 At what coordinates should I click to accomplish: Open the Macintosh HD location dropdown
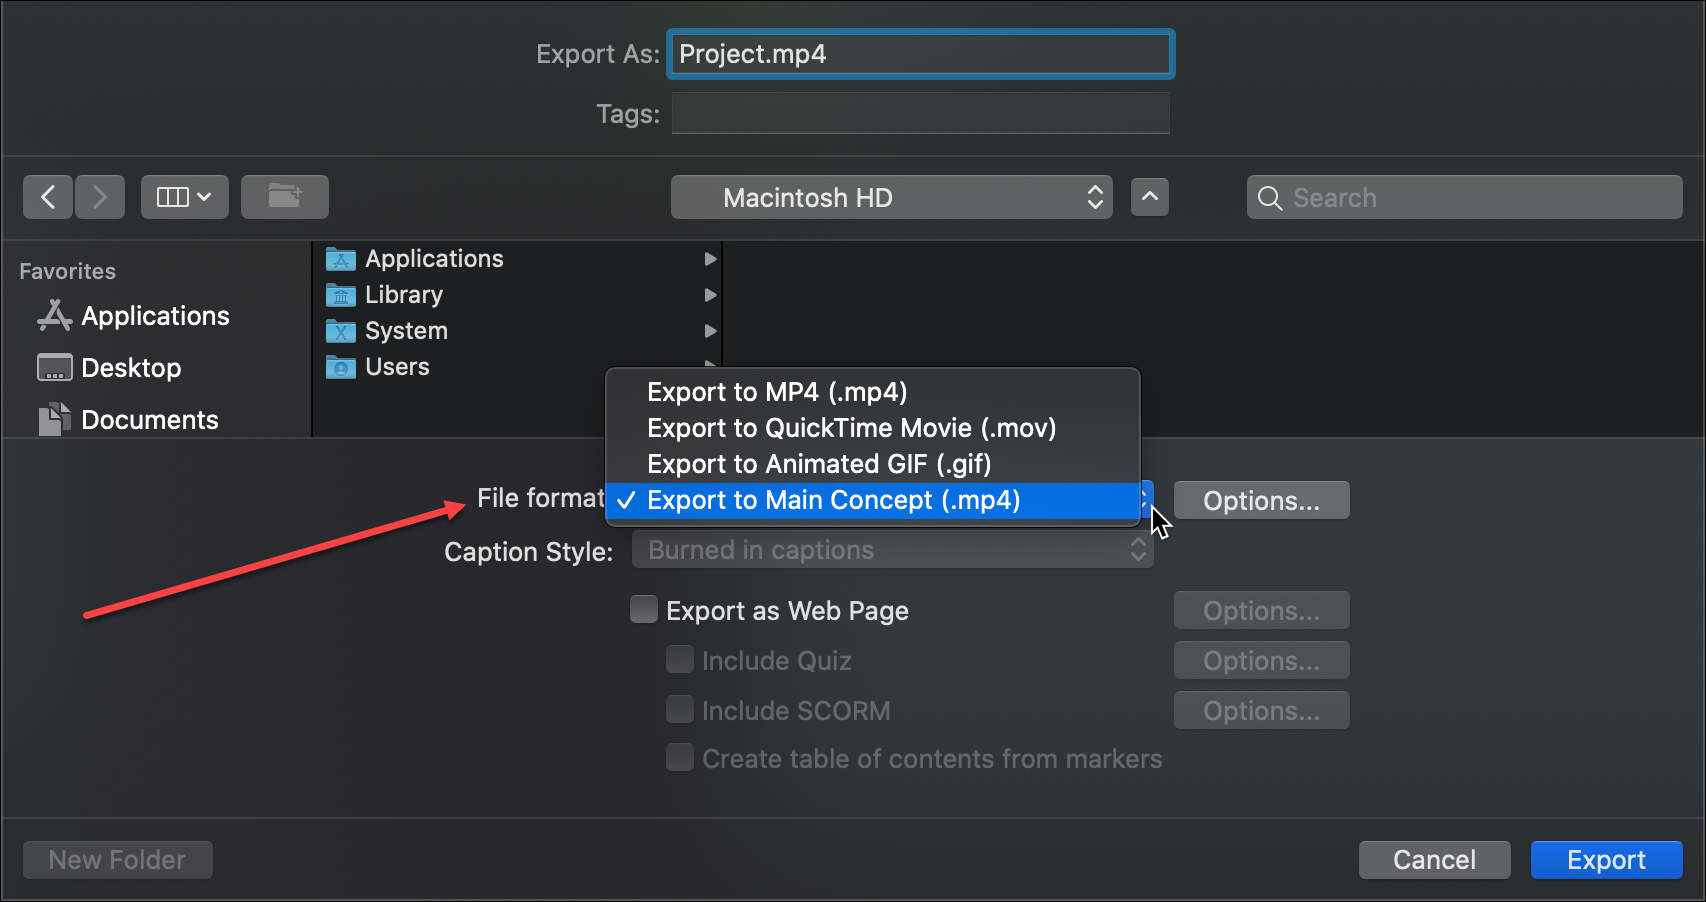[891, 197]
